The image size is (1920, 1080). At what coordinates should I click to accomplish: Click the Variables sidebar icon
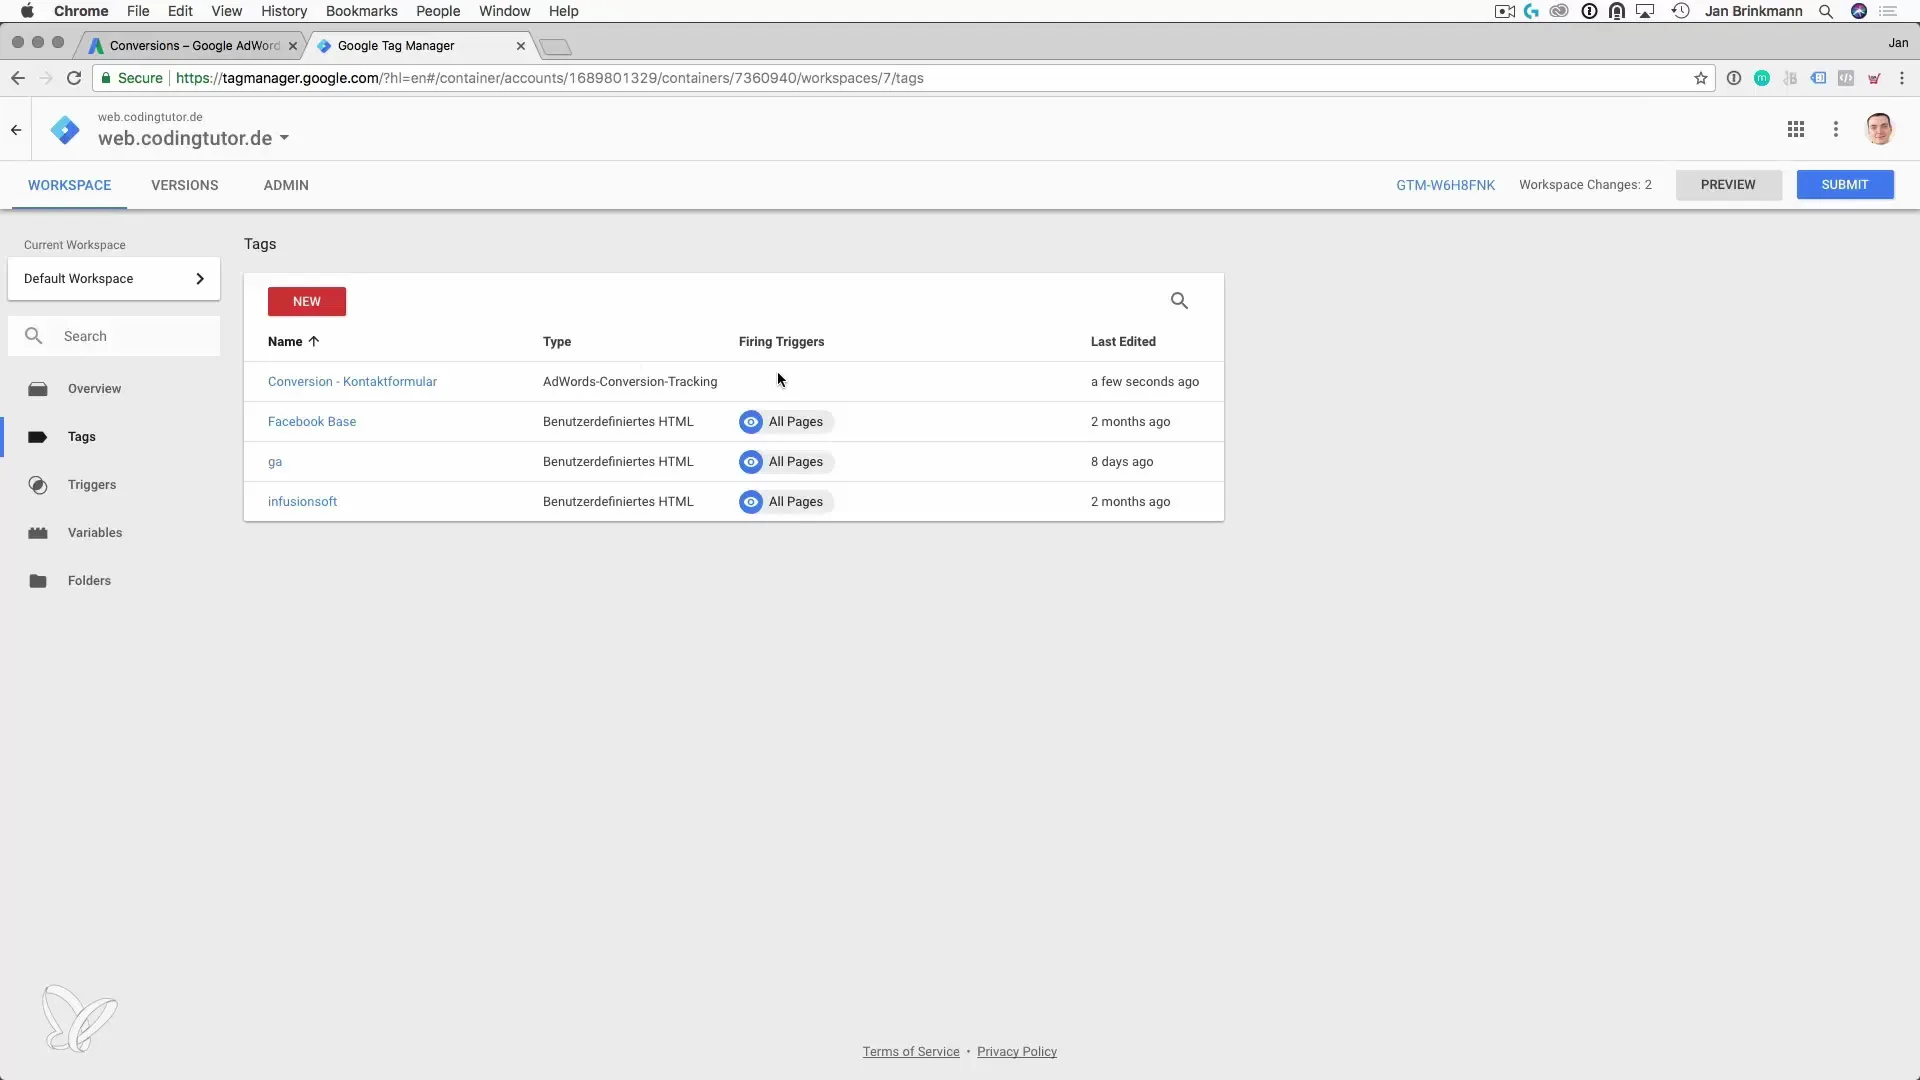coord(38,533)
